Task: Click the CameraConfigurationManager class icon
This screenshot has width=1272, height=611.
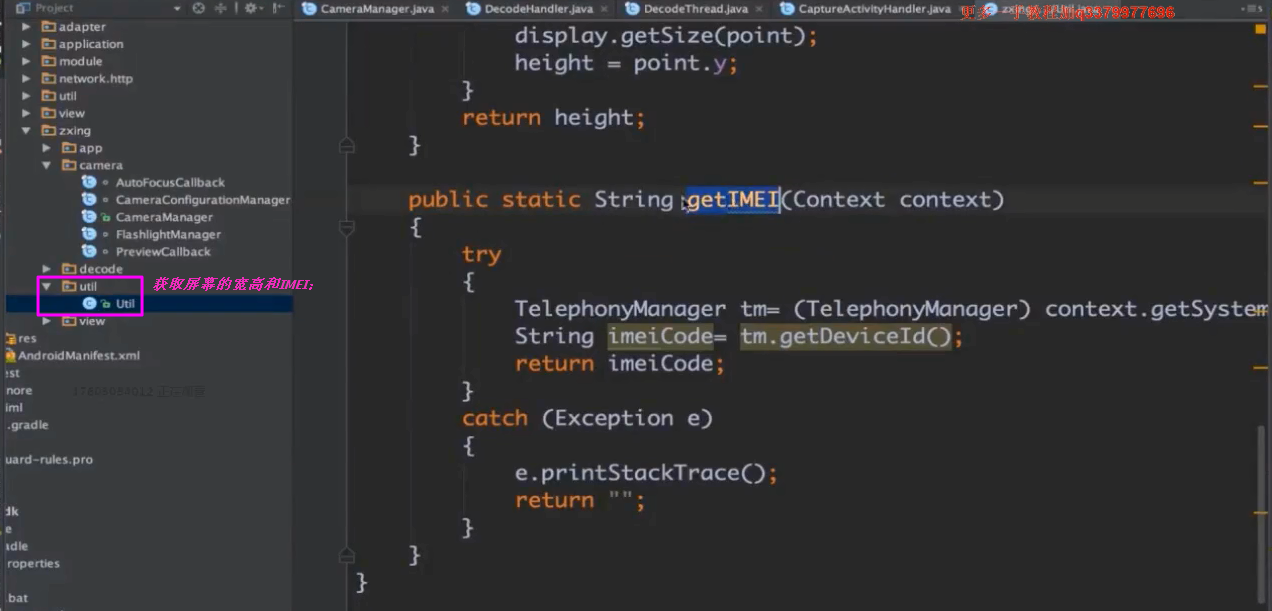Action: coord(89,199)
